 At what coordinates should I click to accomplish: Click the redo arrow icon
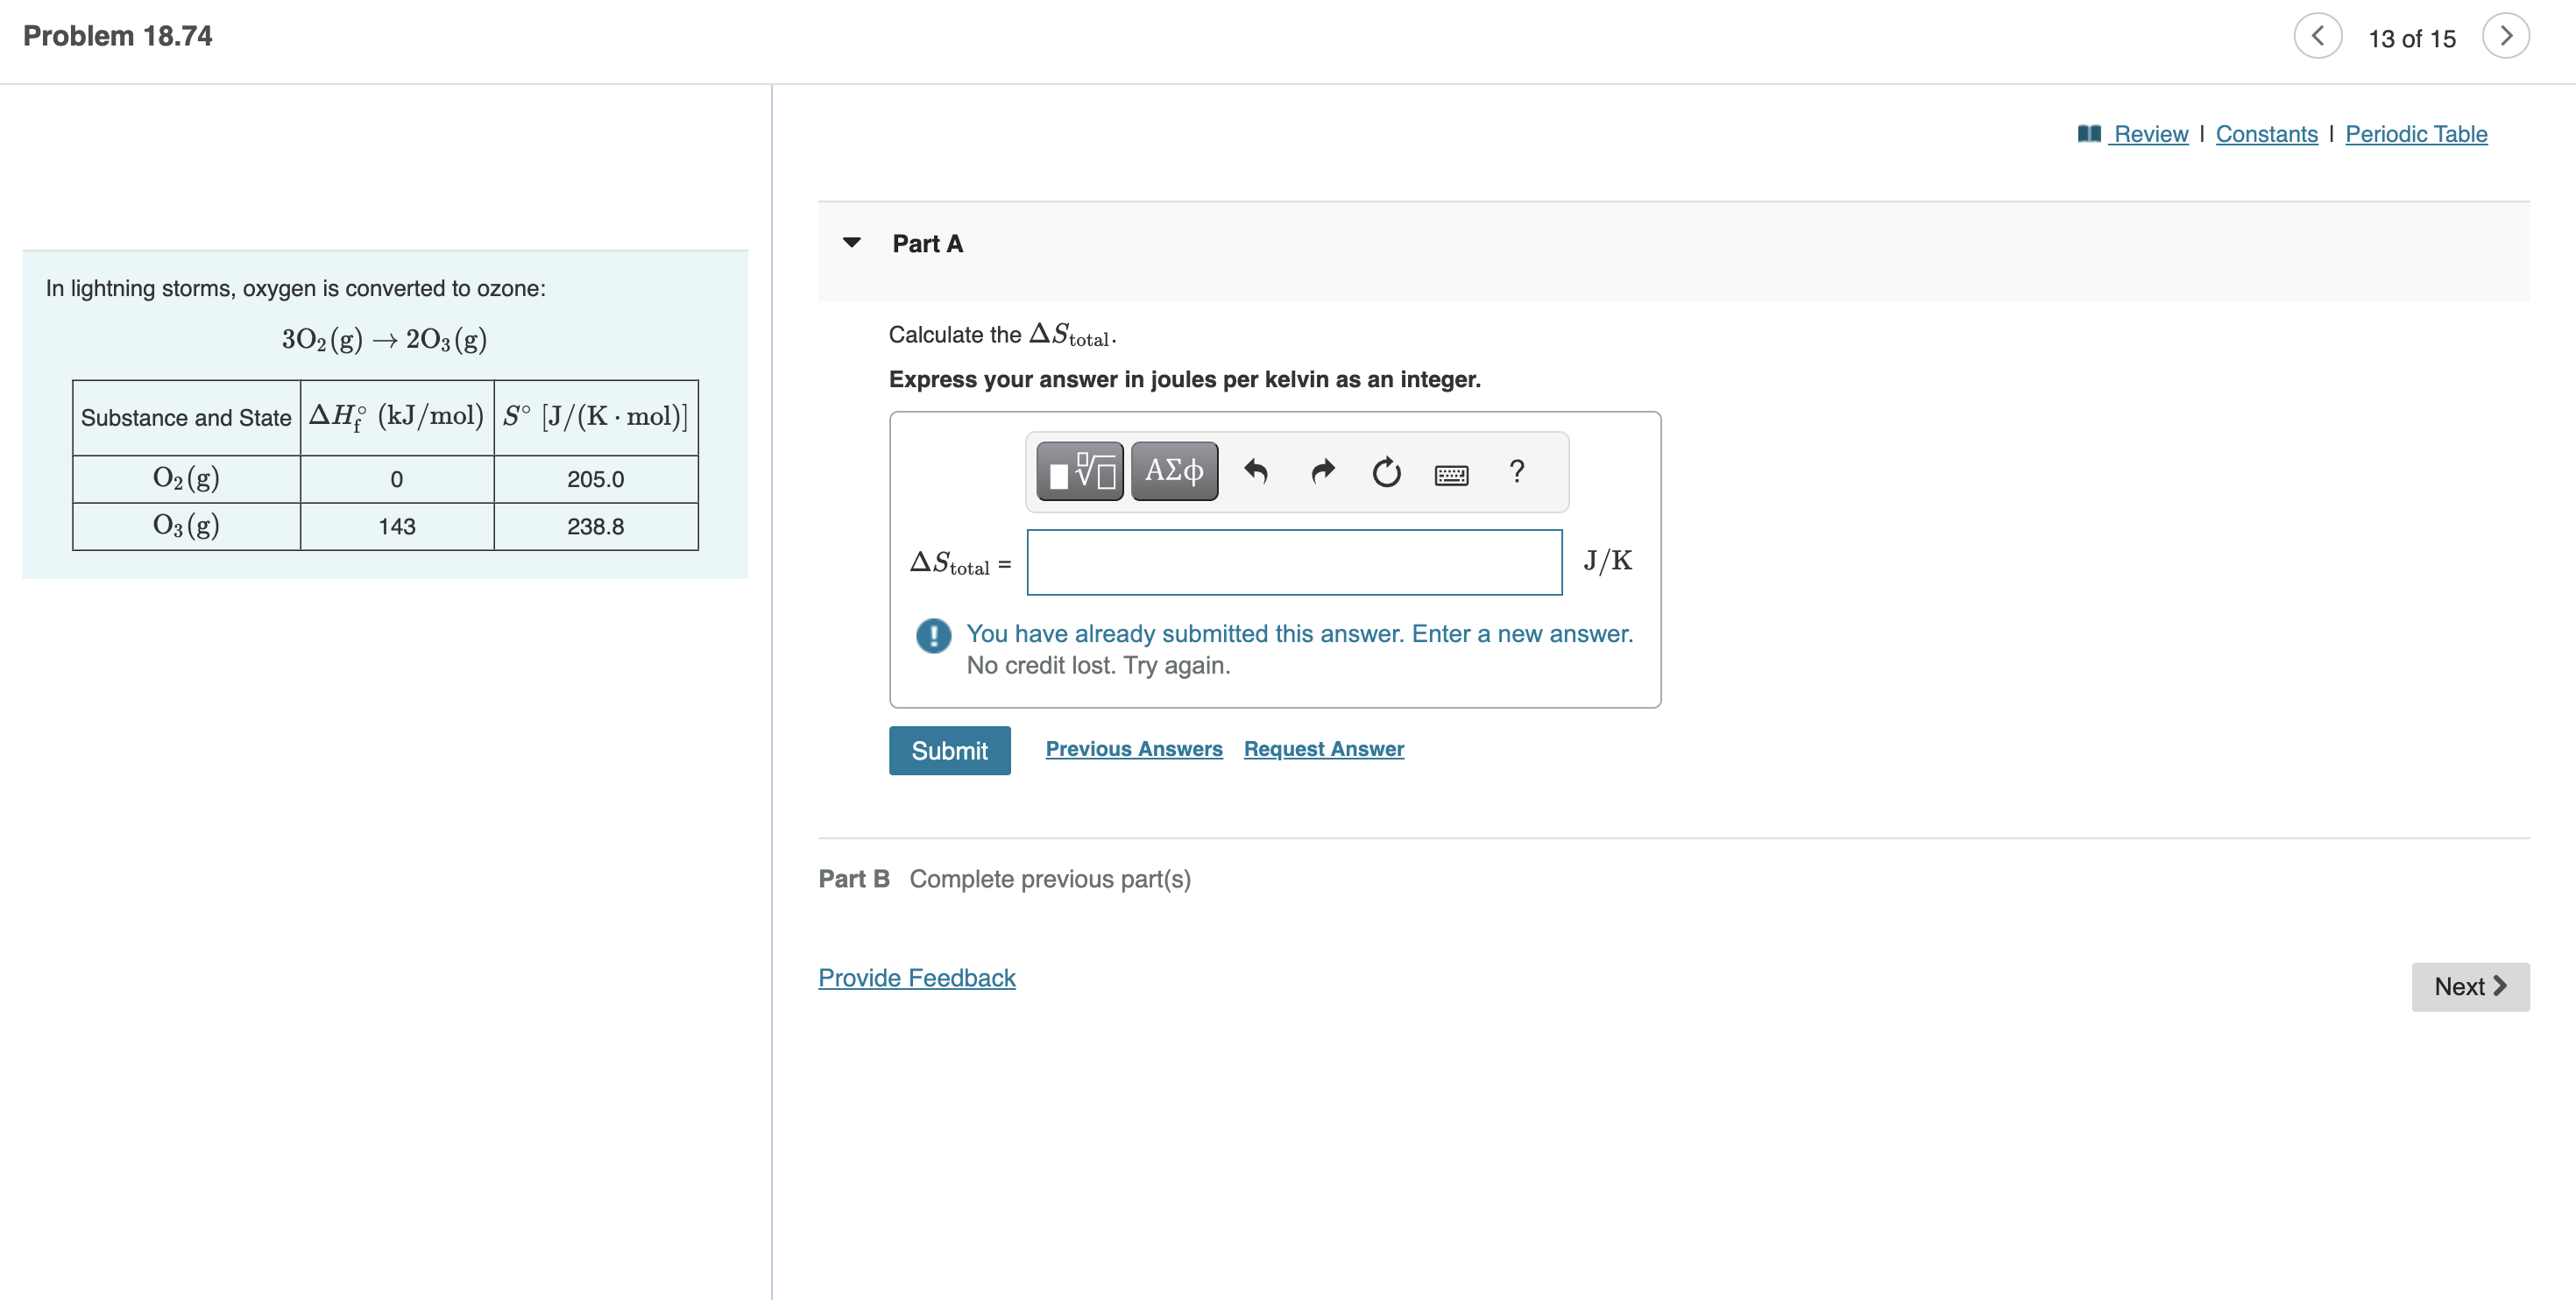[1322, 471]
